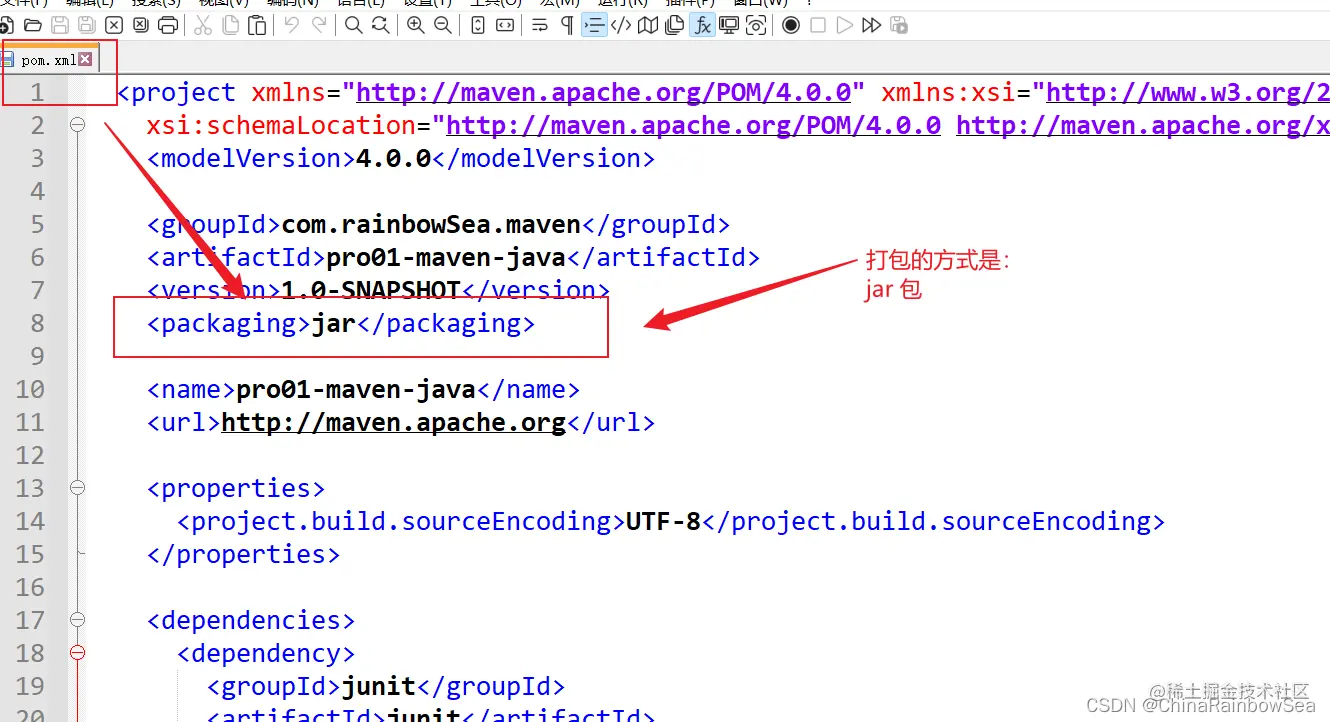Play back the recorded macro
The width and height of the screenshot is (1330, 722).
click(845, 25)
